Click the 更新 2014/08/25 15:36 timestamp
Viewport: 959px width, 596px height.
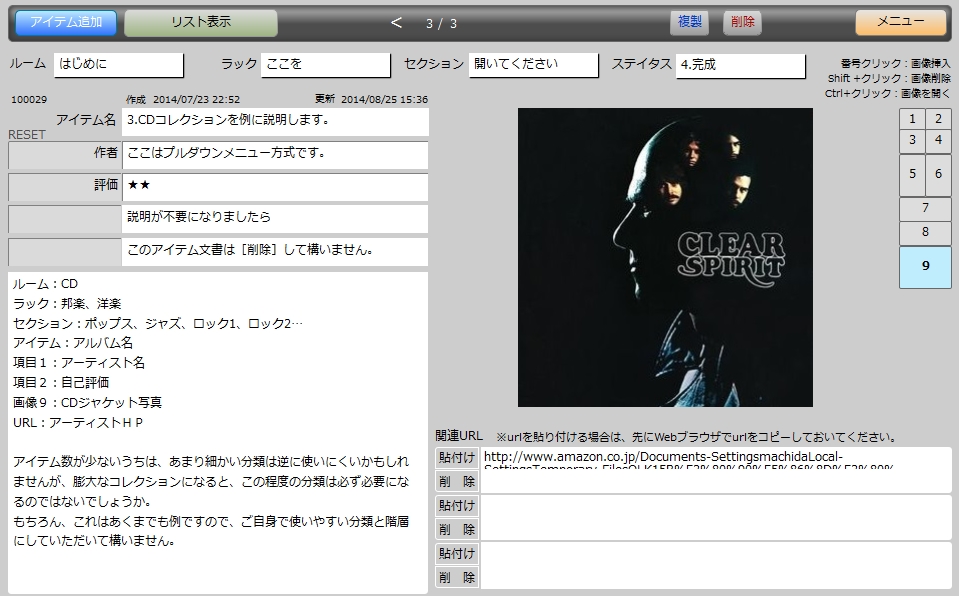[x=371, y=99]
